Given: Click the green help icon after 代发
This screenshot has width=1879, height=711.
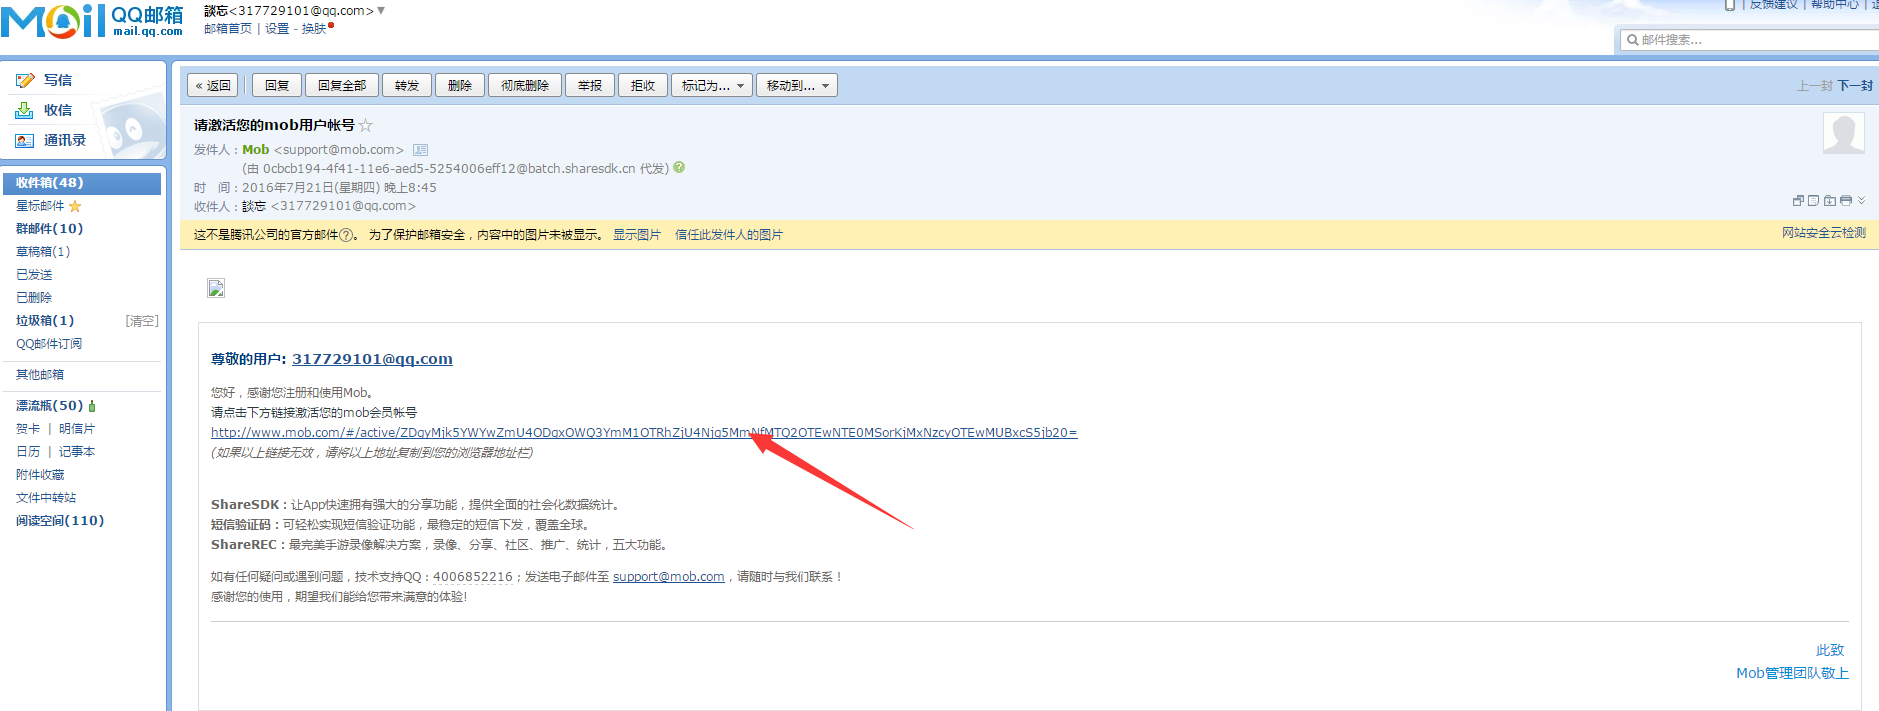Looking at the screenshot, I should pyautogui.click(x=679, y=168).
